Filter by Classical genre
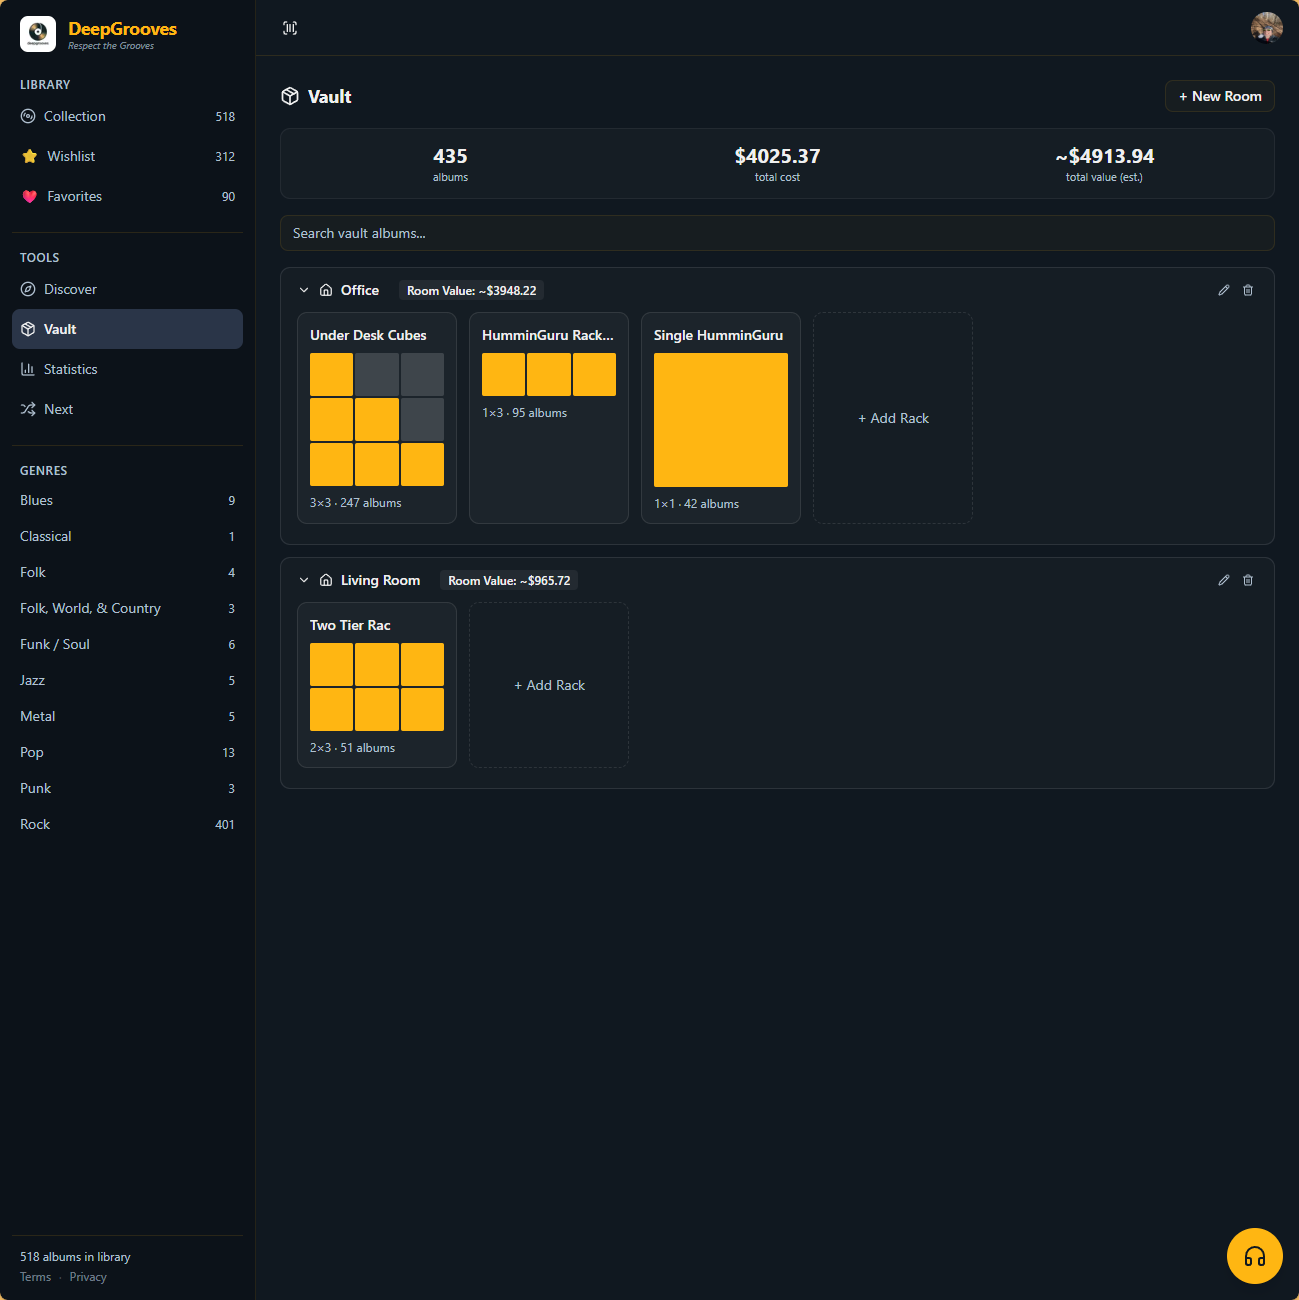This screenshot has height=1300, width=1299. [x=127, y=536]
